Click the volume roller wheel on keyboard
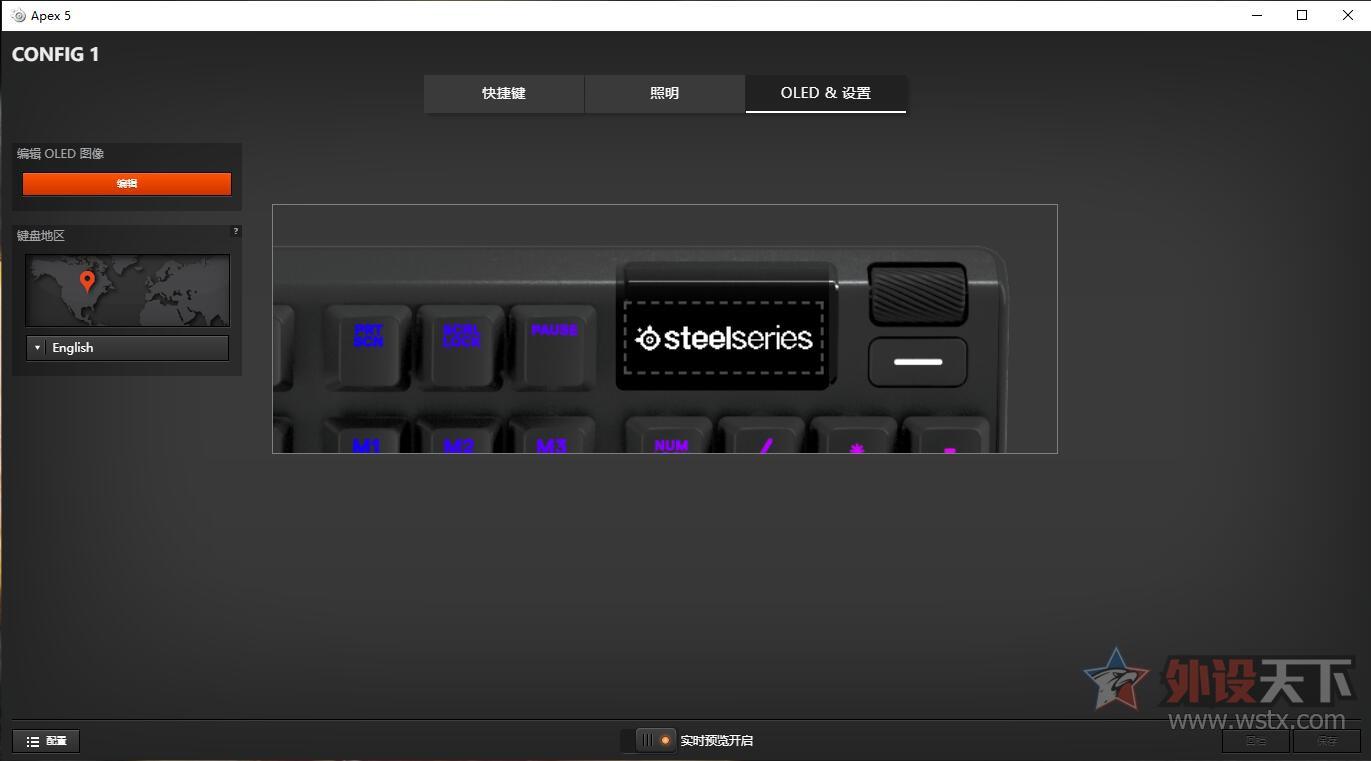 918,294
